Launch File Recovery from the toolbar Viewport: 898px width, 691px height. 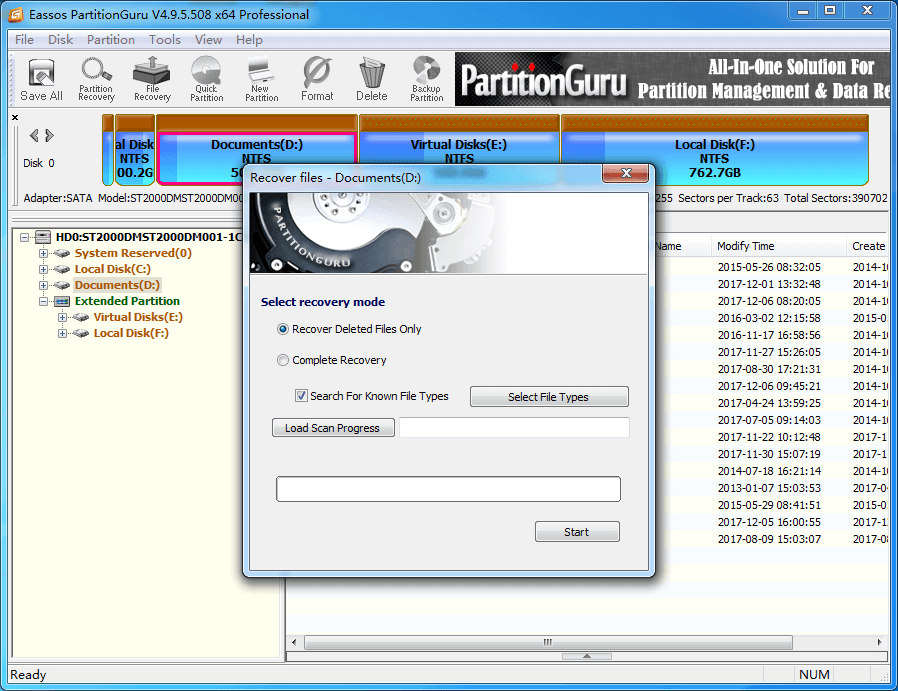point(152,79)
